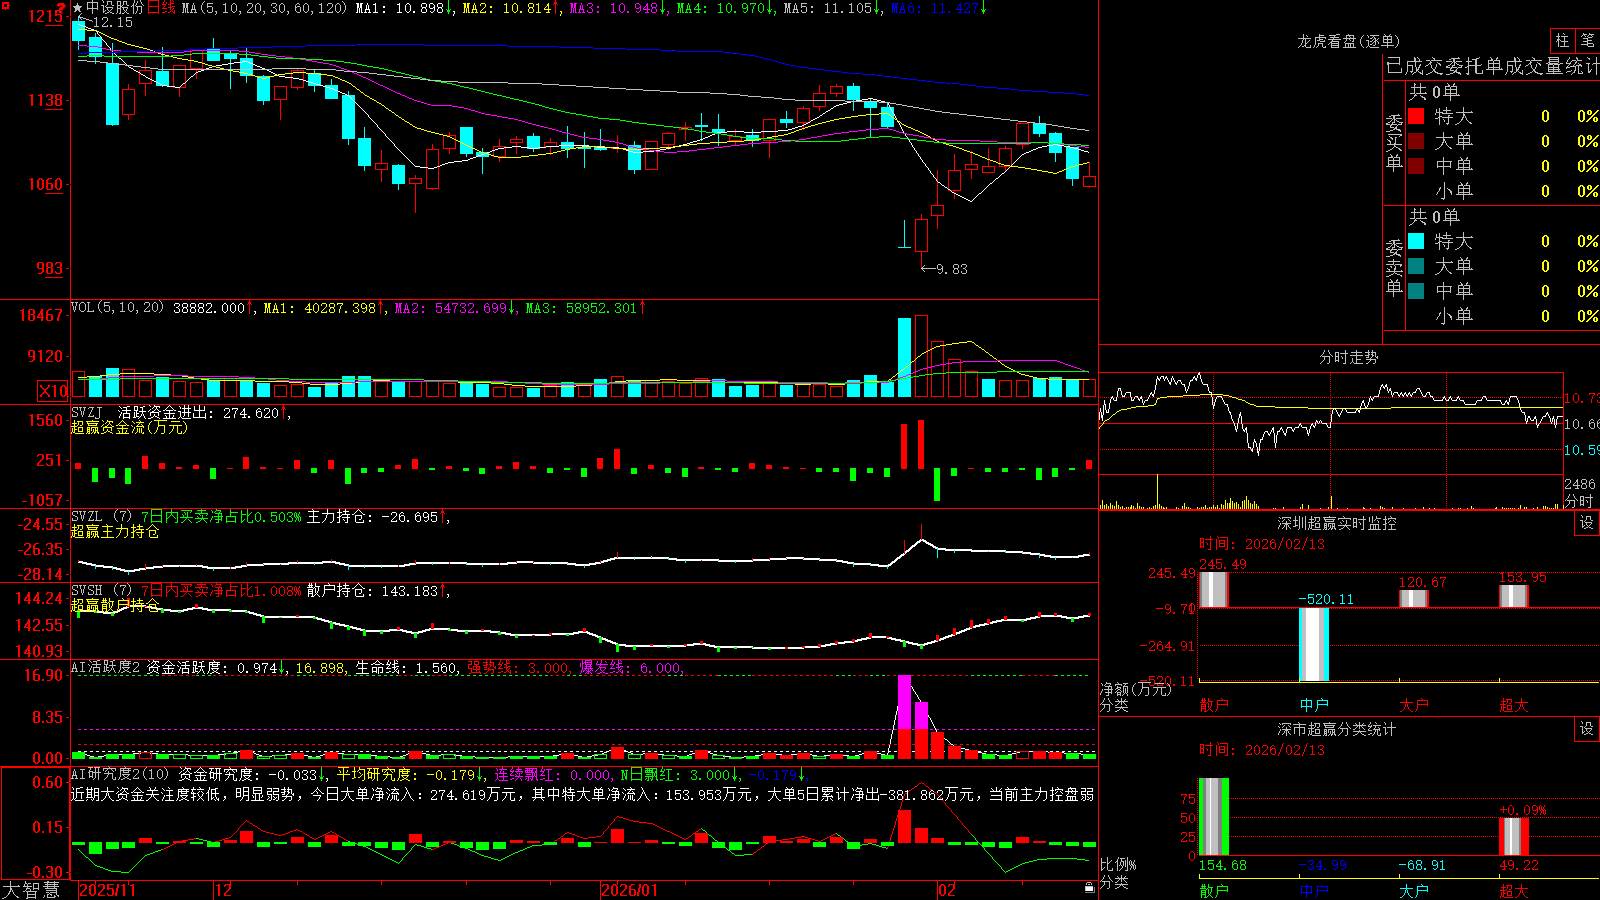Open the 分时走势 intraday chart
Image resolution: width=1600 pixels, height=900 pixels.
tap(1331, 440)
